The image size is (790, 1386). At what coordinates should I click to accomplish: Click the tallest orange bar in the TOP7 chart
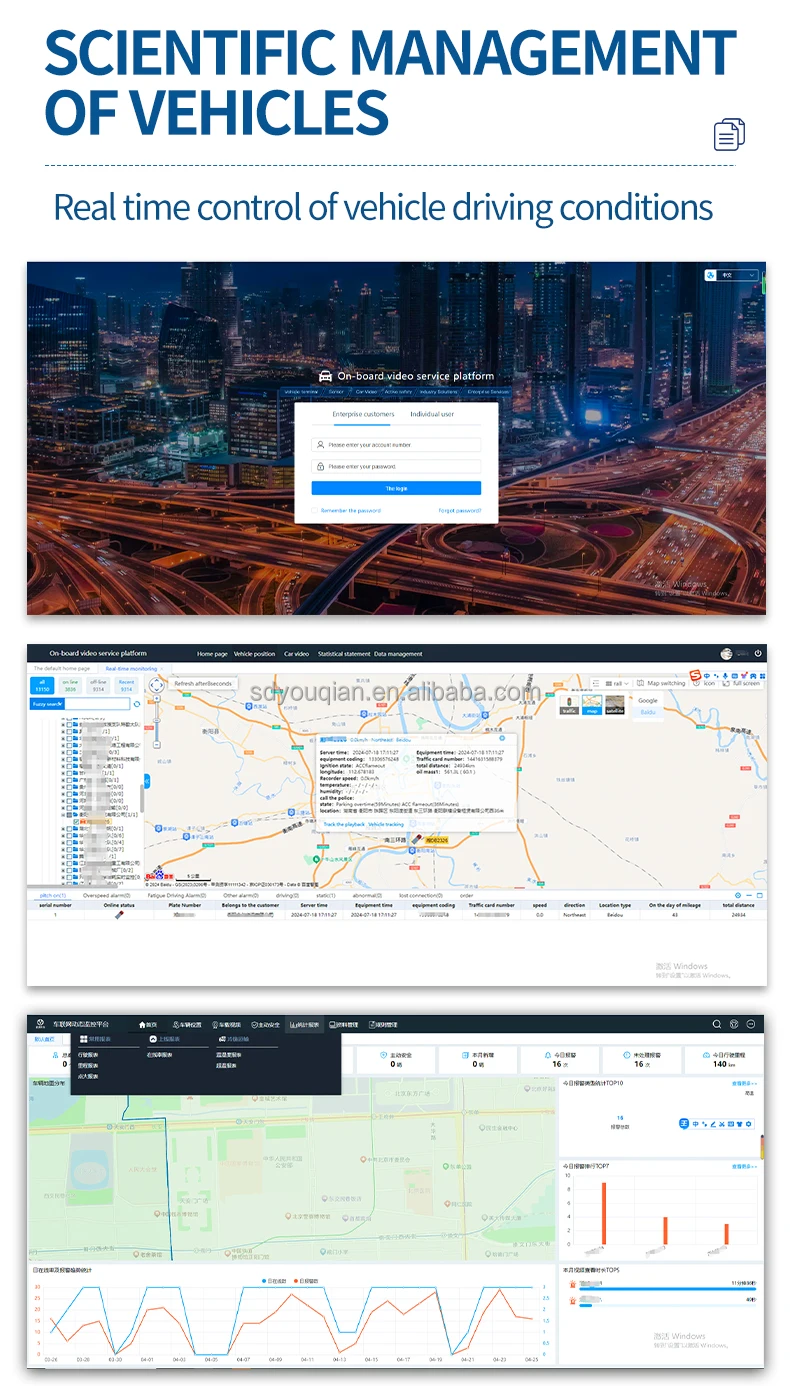[x=603, y=1213]
